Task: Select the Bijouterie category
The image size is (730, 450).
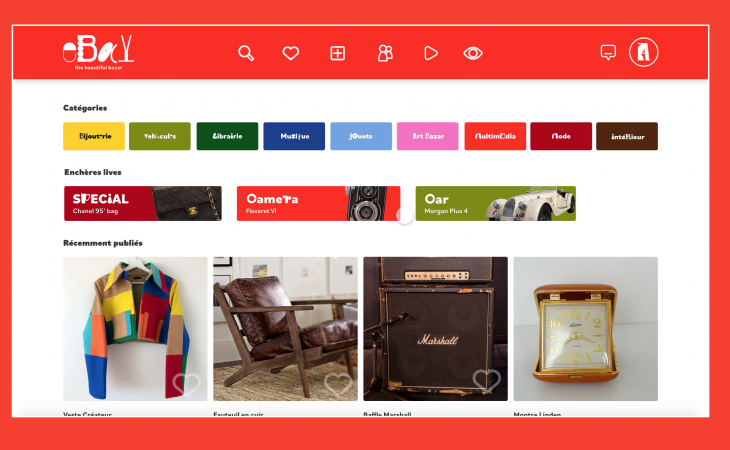Action: 94,136
